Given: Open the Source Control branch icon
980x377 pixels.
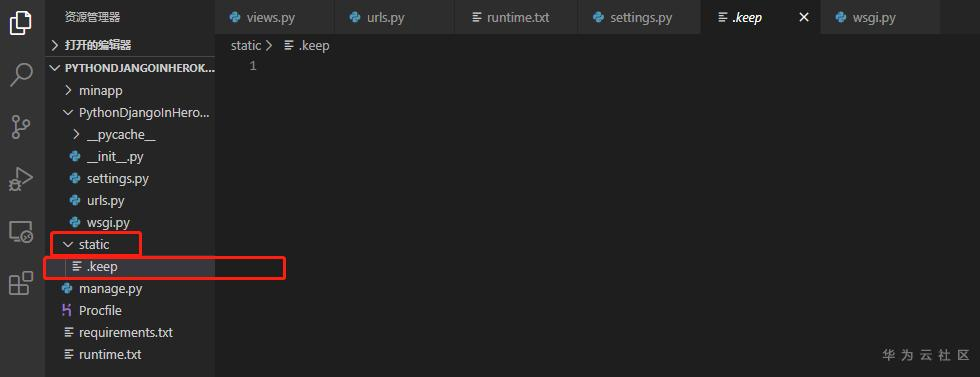Looking at the screenshot, I should click(x=21, y=127).
